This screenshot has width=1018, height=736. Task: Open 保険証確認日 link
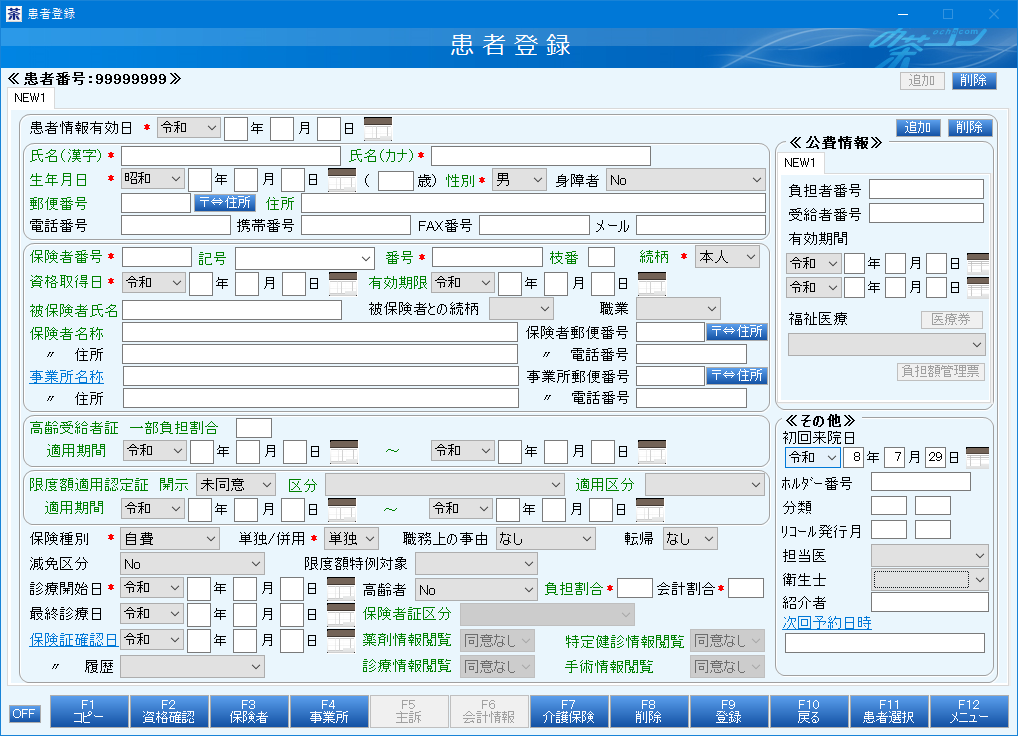(x=74, y=640)
